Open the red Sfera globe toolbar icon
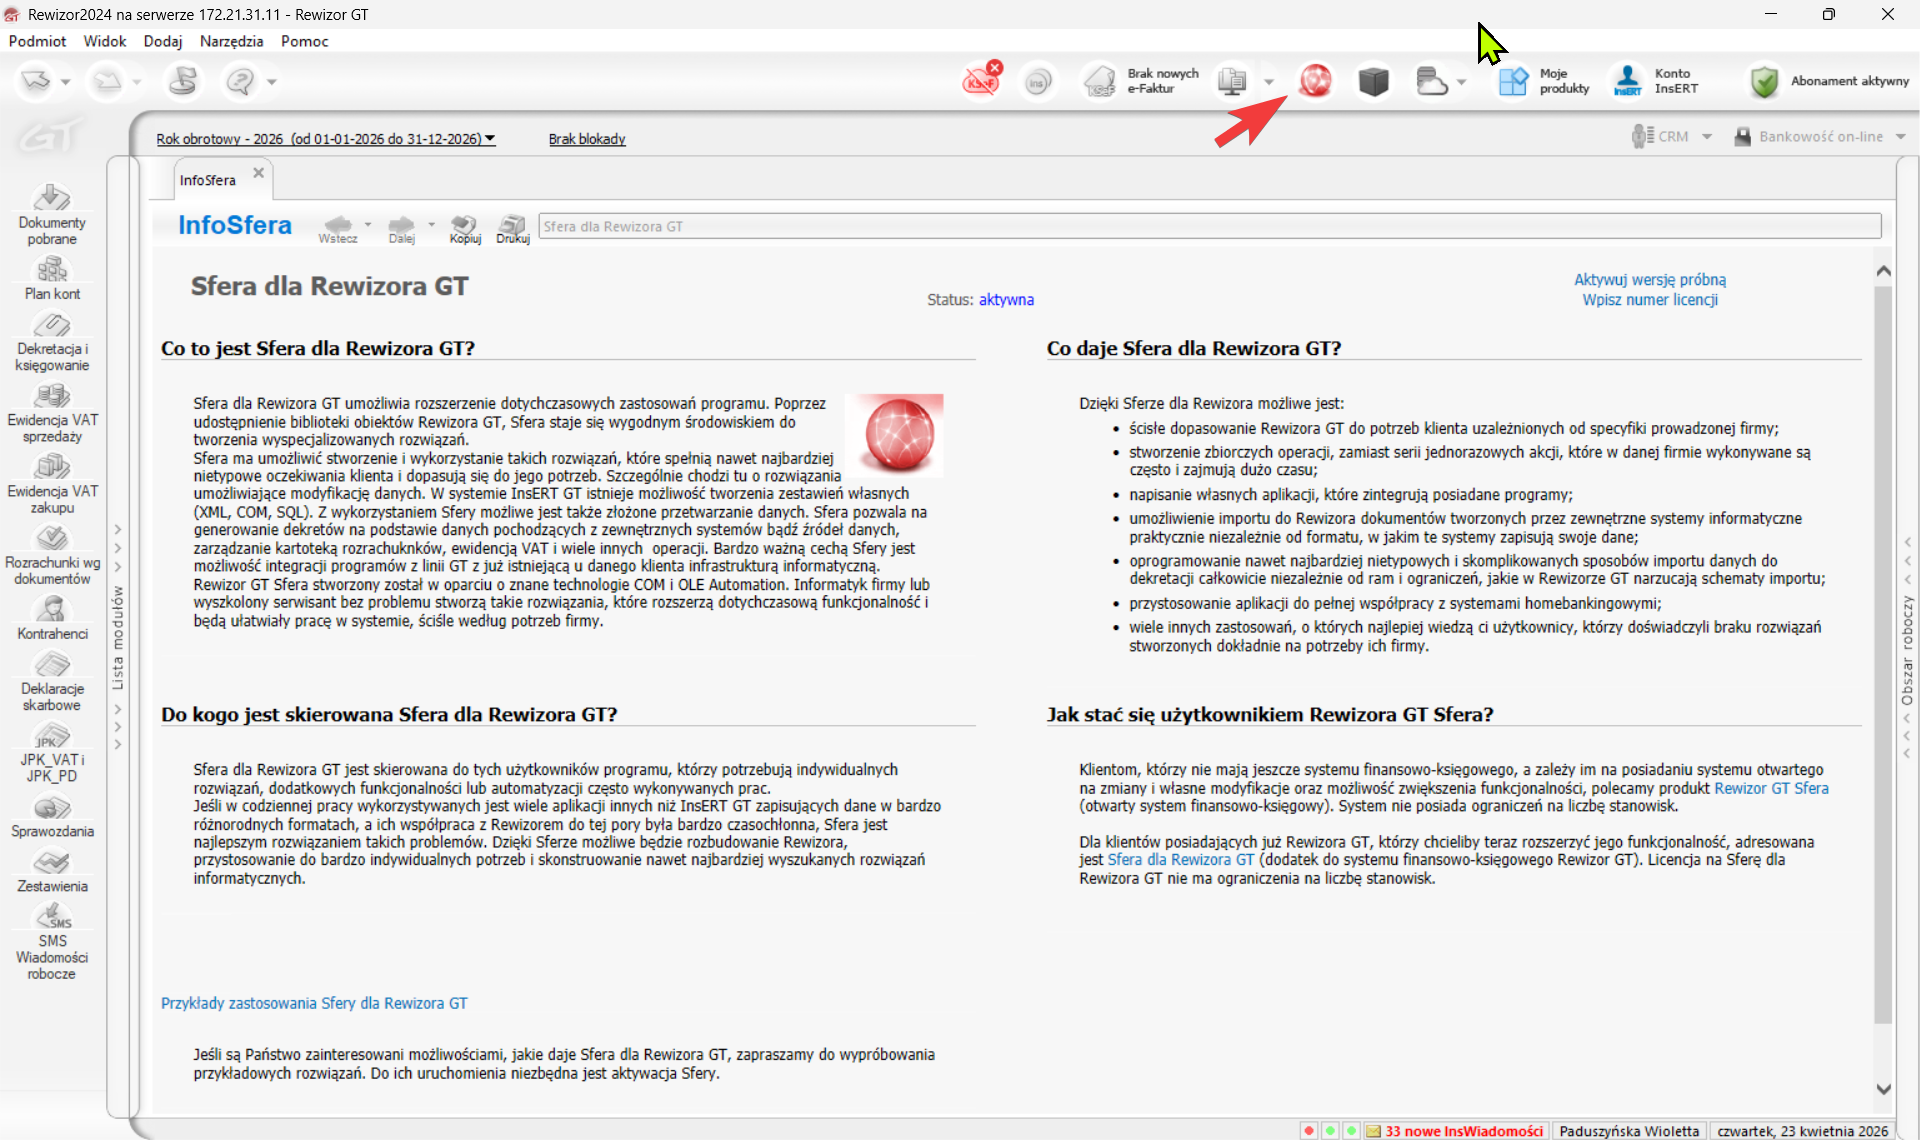Image resolution: width=1920 pixels, height=1140 pixels. point(1315,81)
